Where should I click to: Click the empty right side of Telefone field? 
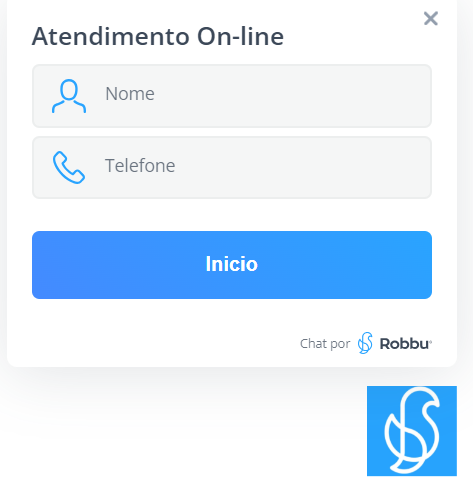click(x=333, y=167)
